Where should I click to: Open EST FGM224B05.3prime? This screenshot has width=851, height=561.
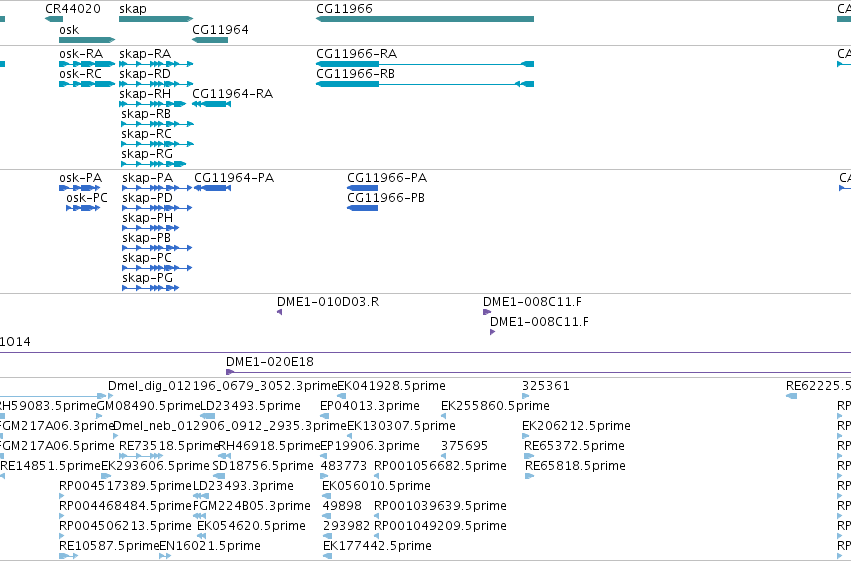(x=252, y=506)
